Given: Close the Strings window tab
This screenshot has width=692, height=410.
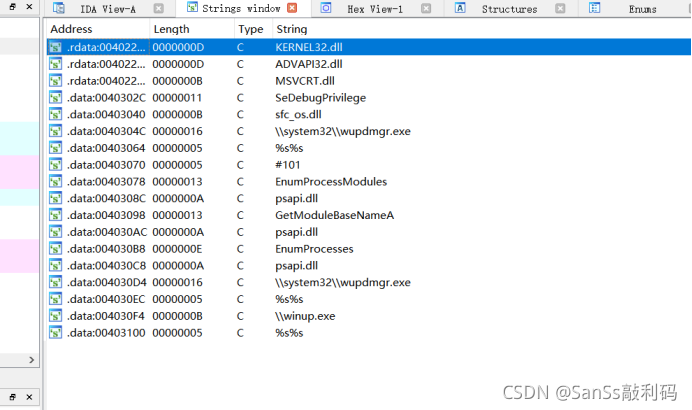Looking at the screenshot, I should 292,9.
